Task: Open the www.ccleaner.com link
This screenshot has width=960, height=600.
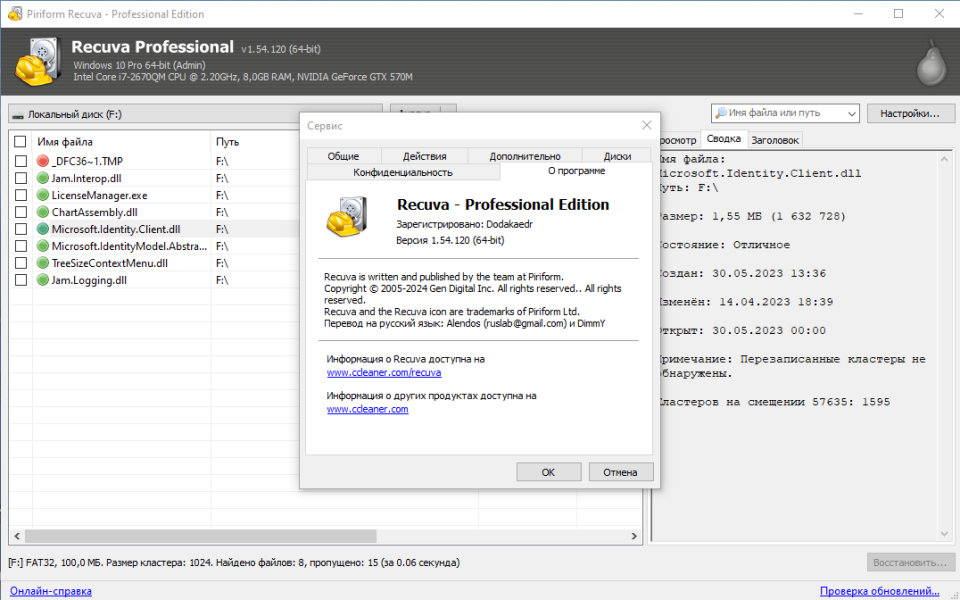Action: 367,409
